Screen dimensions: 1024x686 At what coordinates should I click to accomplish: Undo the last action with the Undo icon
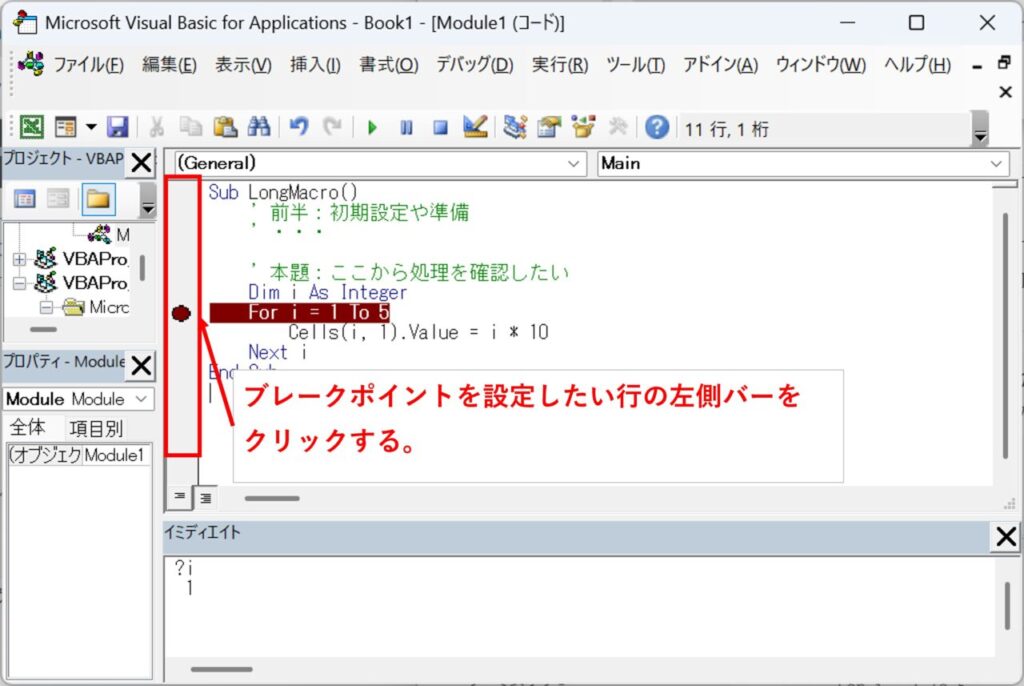coord(298,127)
